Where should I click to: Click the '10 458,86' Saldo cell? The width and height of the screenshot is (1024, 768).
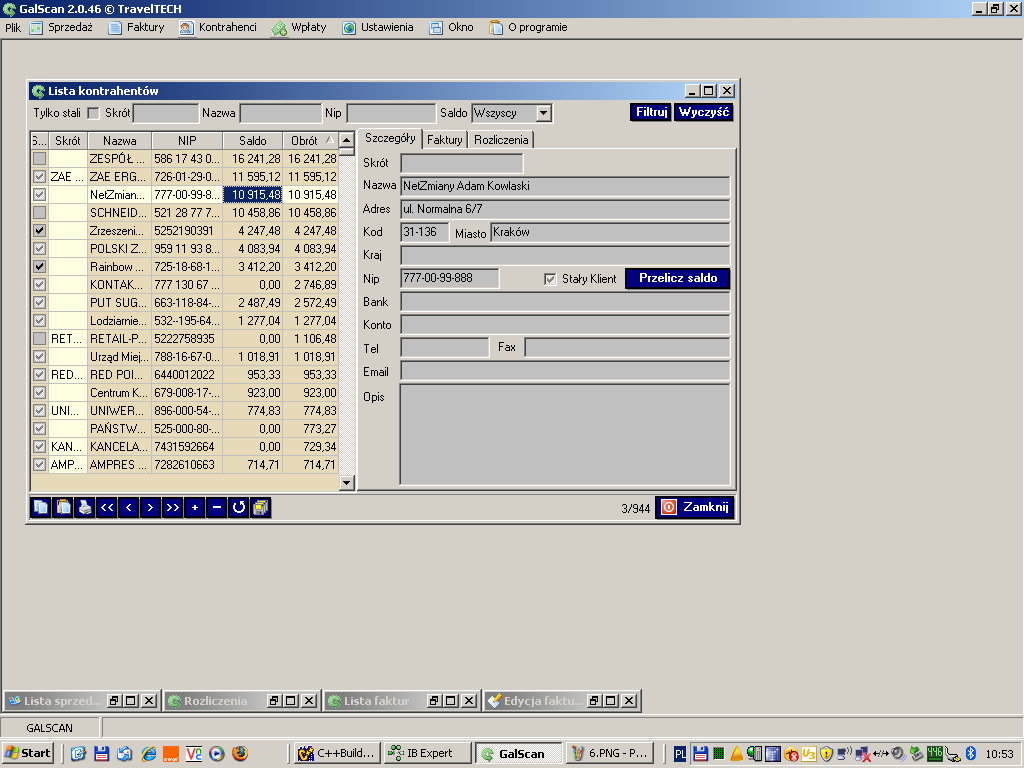(253, 213)
